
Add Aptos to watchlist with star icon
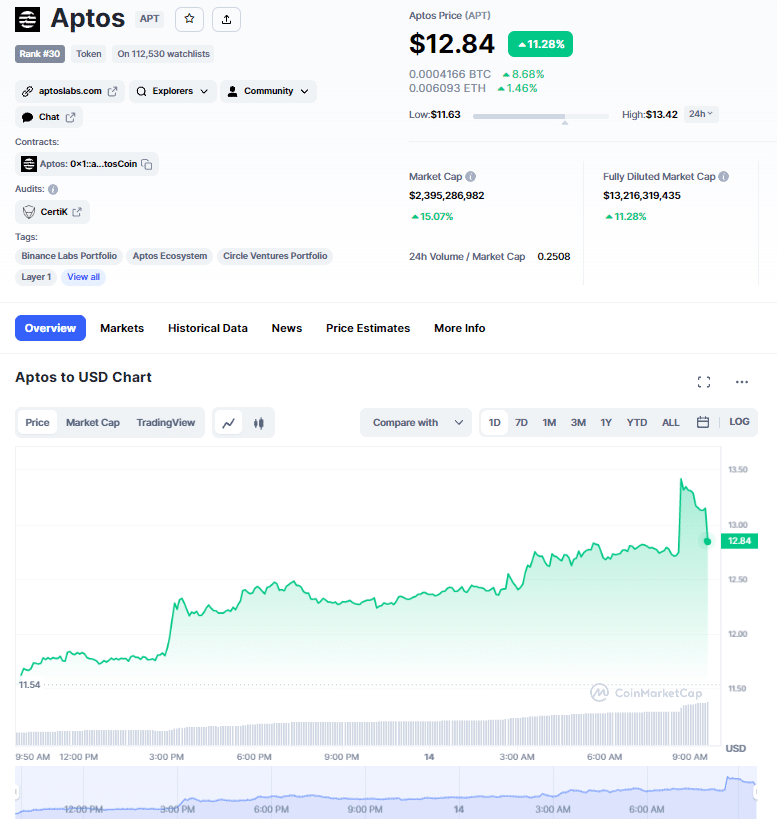pos(189,19)
